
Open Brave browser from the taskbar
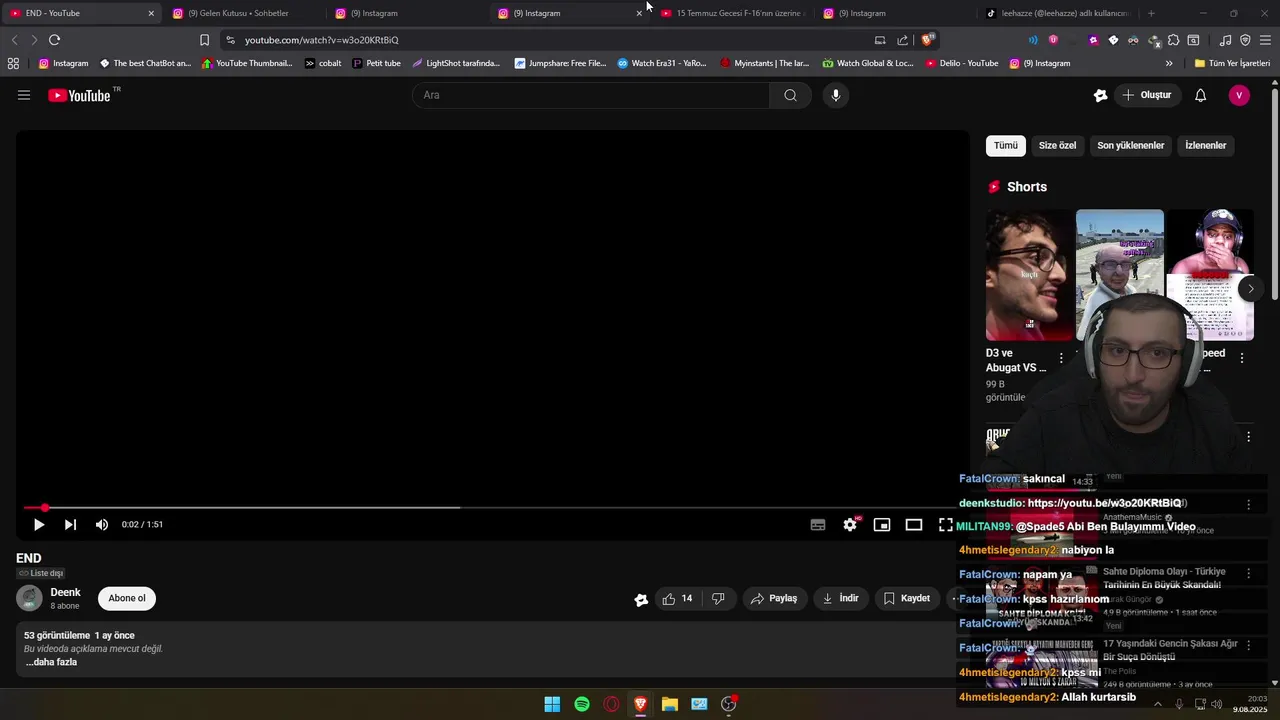pyautogui.click(x=641, y=704)
